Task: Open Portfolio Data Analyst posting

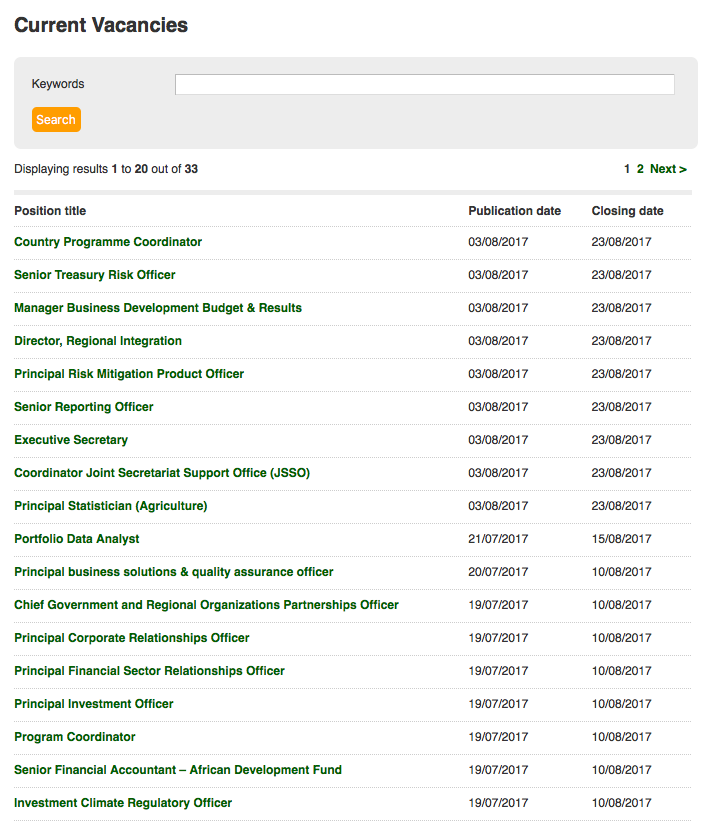Action: point(77,539)
